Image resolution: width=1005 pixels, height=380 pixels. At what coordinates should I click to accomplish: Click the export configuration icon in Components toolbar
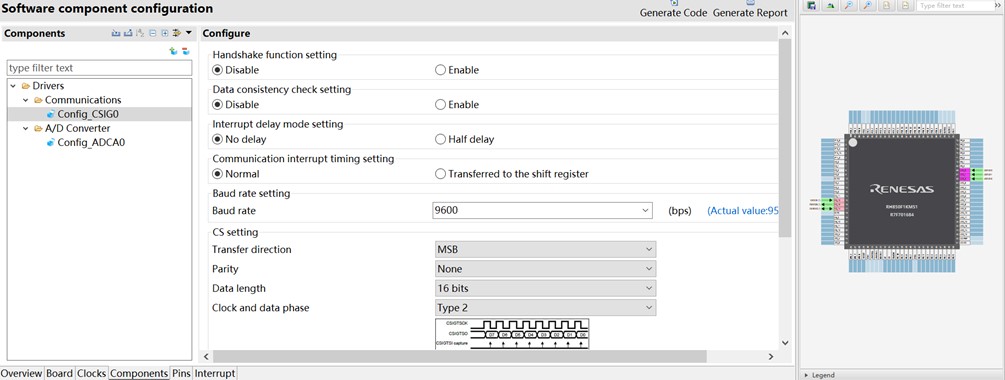[x=128, y=33]
